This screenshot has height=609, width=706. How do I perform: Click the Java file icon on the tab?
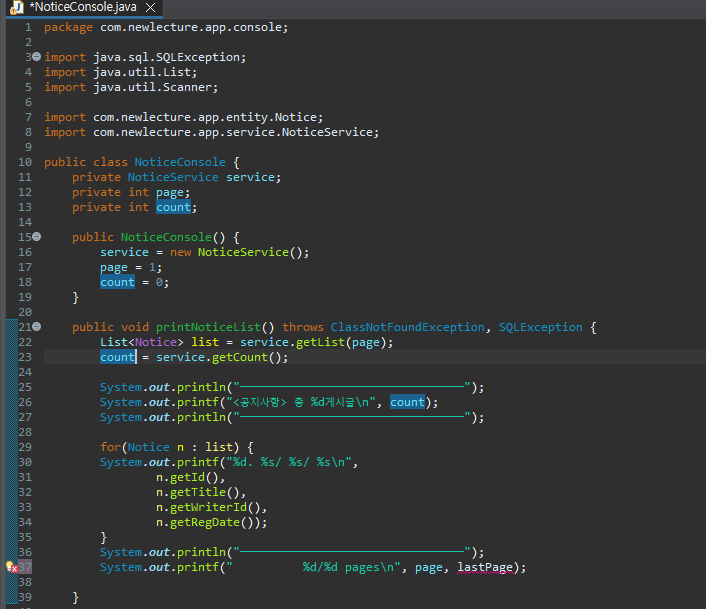[17, 7]
